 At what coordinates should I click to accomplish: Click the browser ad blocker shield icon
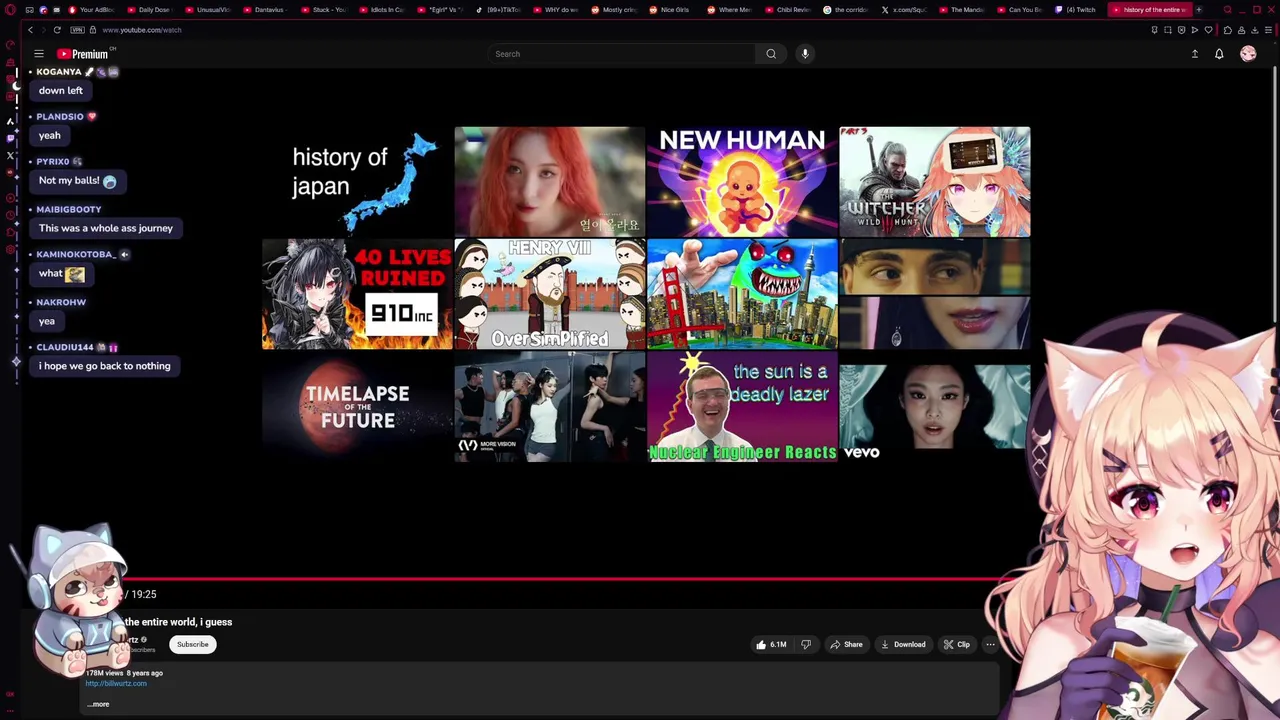click(1181, 30)
